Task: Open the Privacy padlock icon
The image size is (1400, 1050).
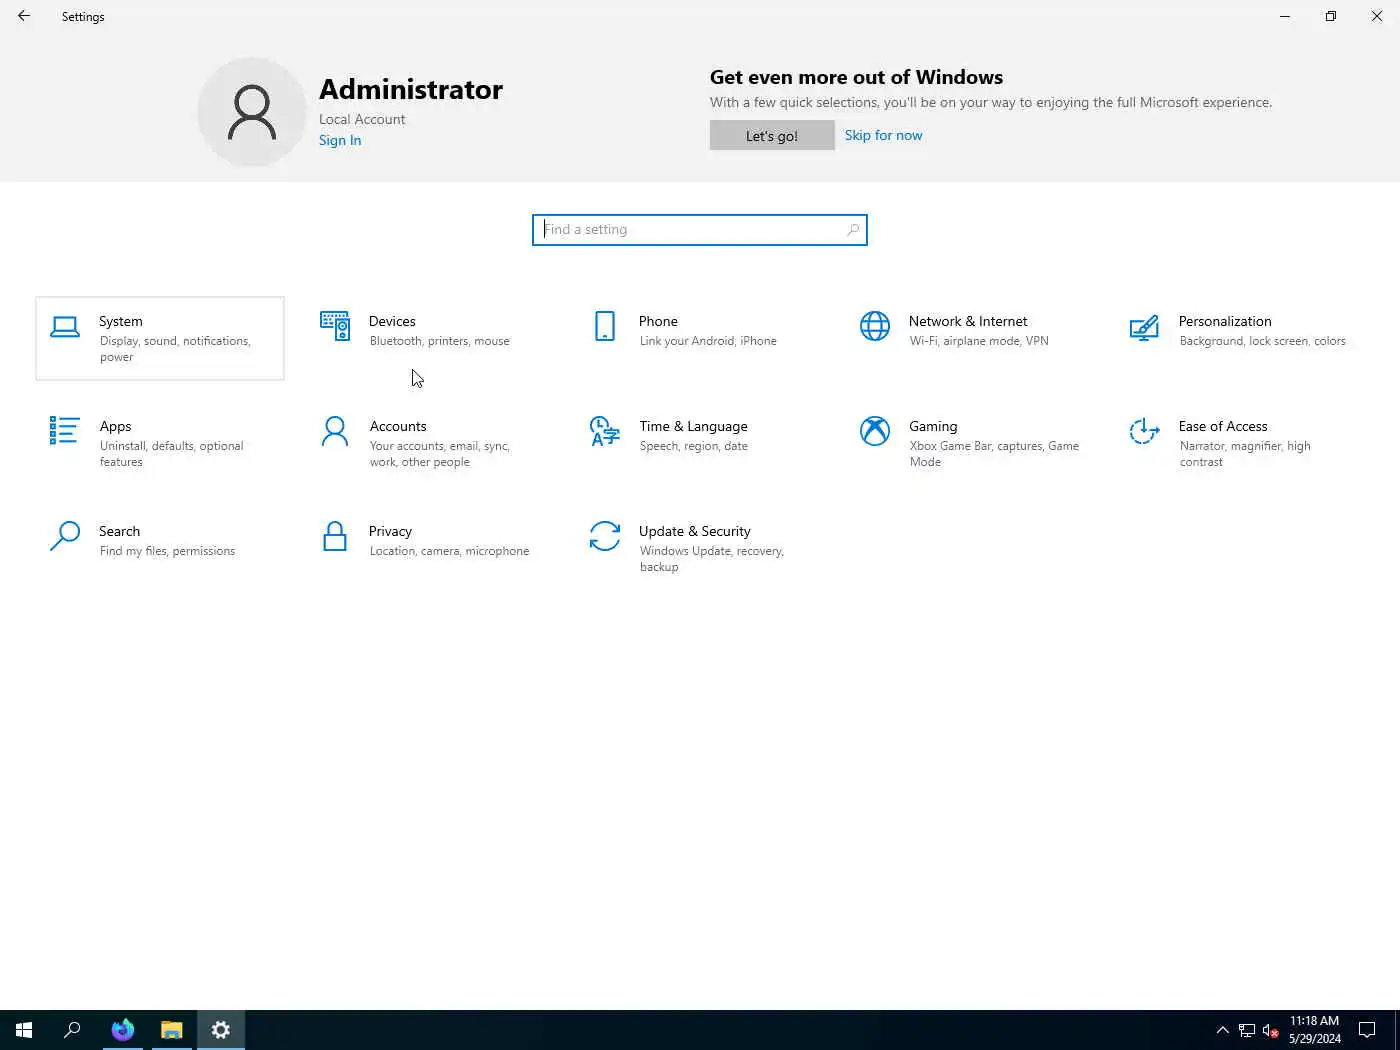Action: 335,536
